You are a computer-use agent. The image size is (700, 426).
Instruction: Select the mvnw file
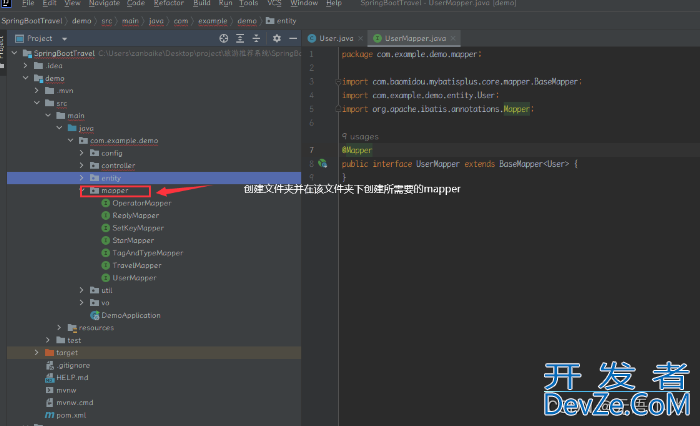(66, 390)
